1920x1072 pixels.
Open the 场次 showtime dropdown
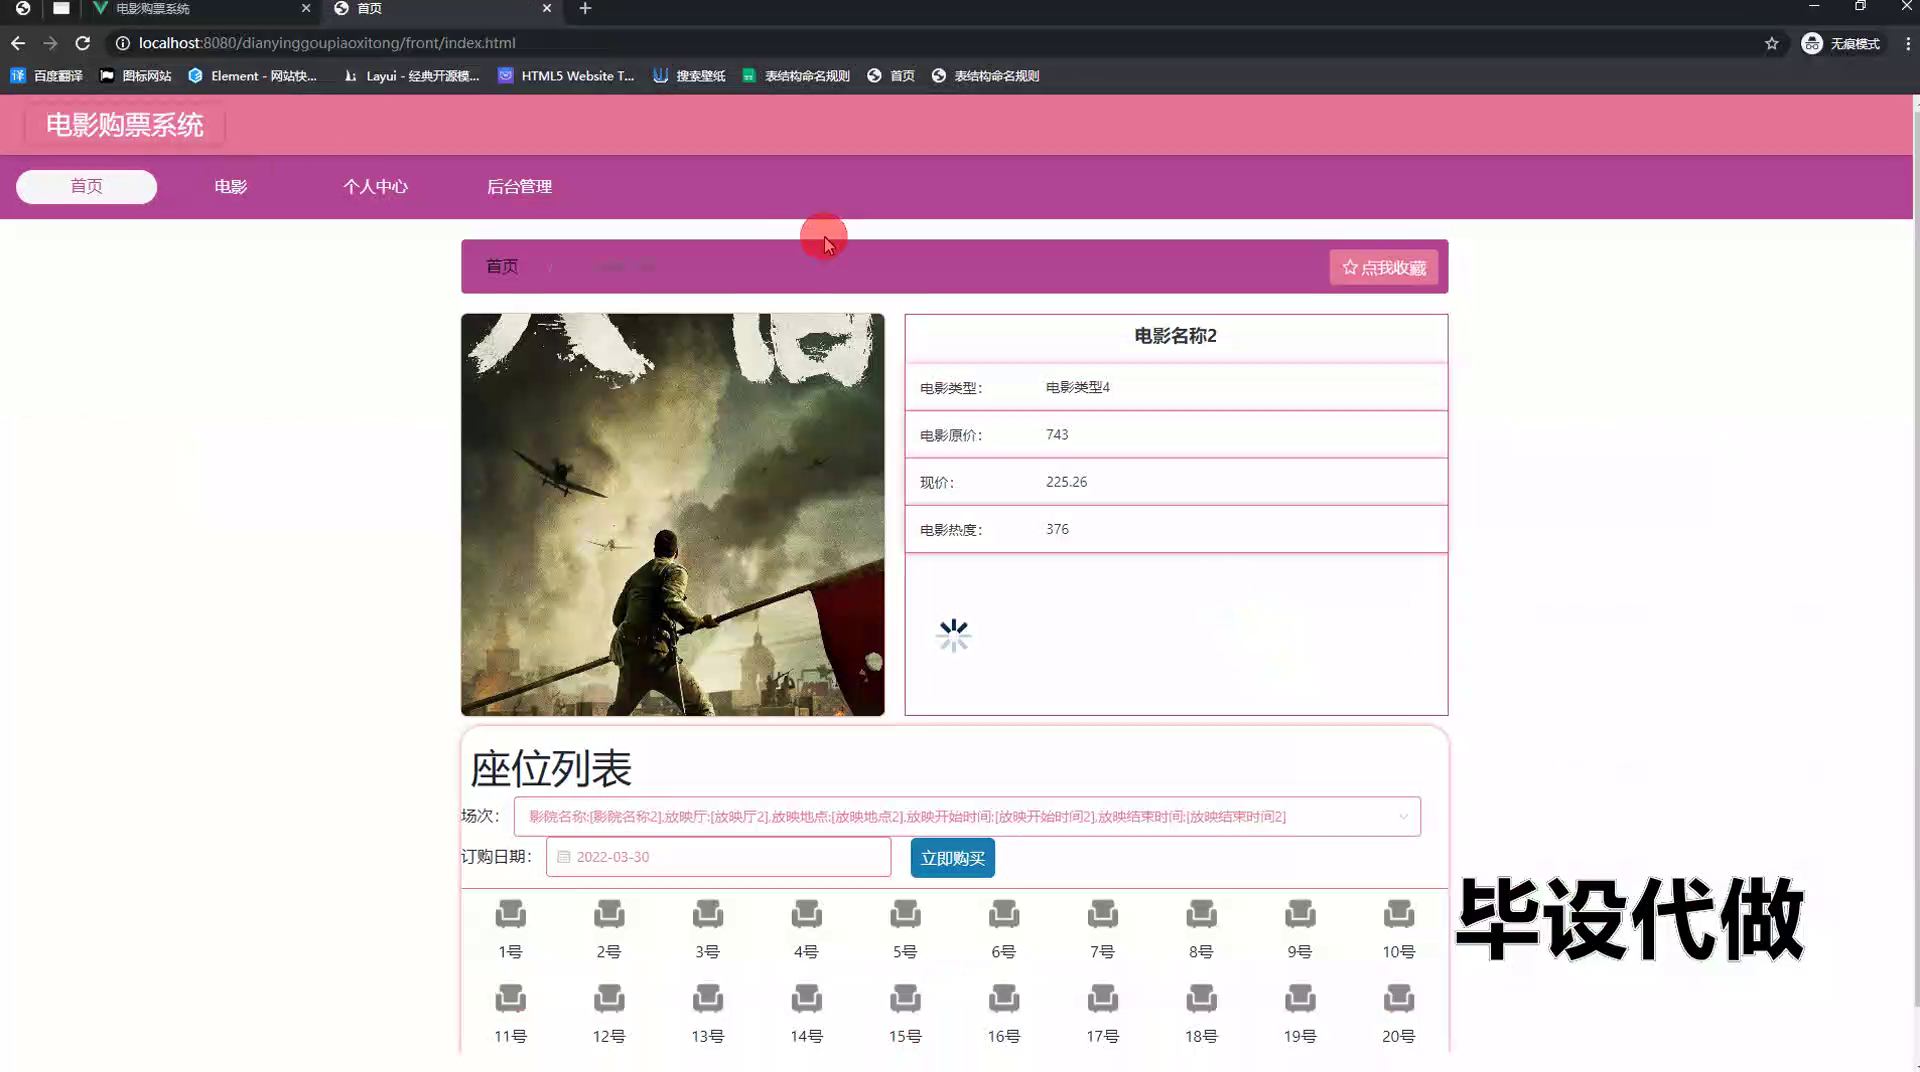(967, 816)
